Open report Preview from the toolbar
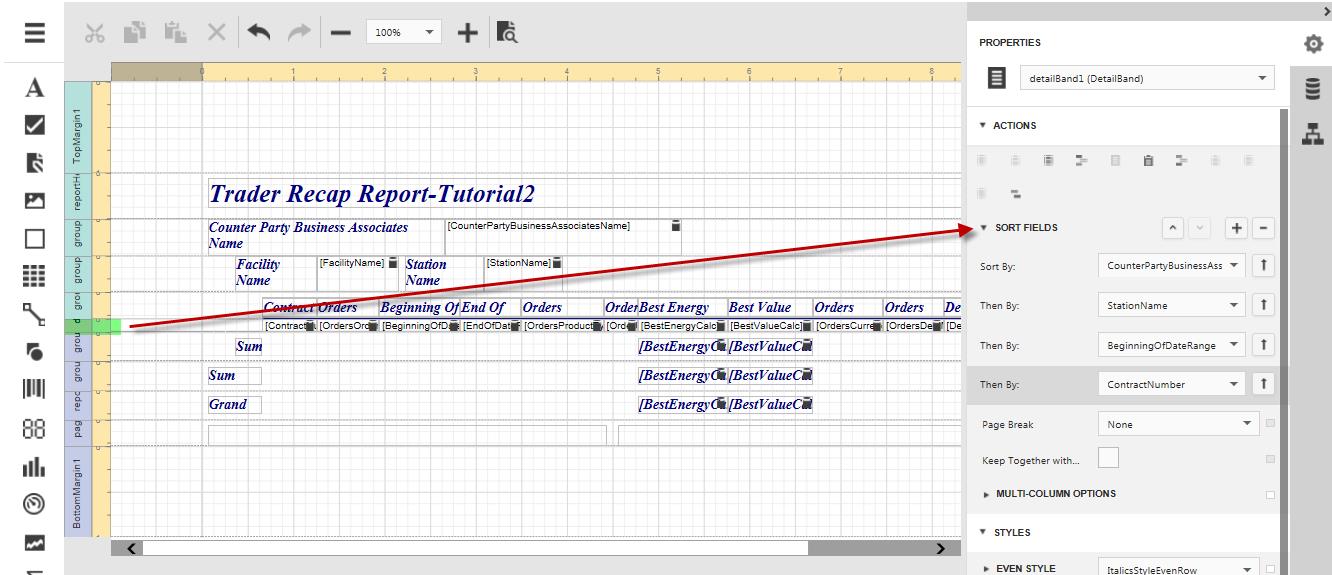The width and height of the screenshot is (1332, 575). point(507,32)
